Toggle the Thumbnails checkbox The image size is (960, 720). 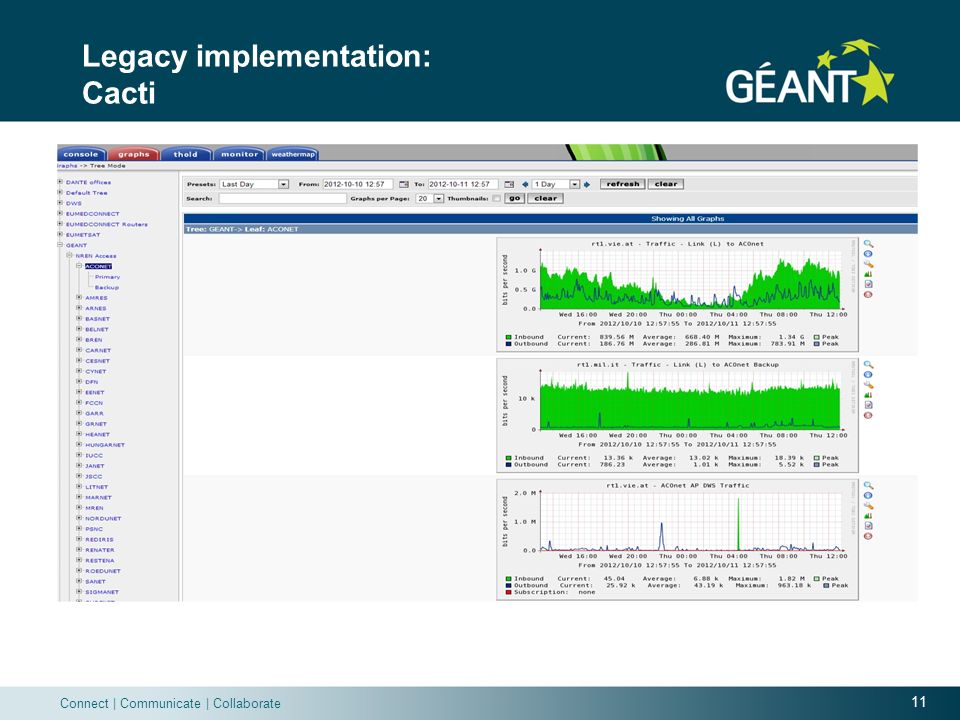[496, 198]
